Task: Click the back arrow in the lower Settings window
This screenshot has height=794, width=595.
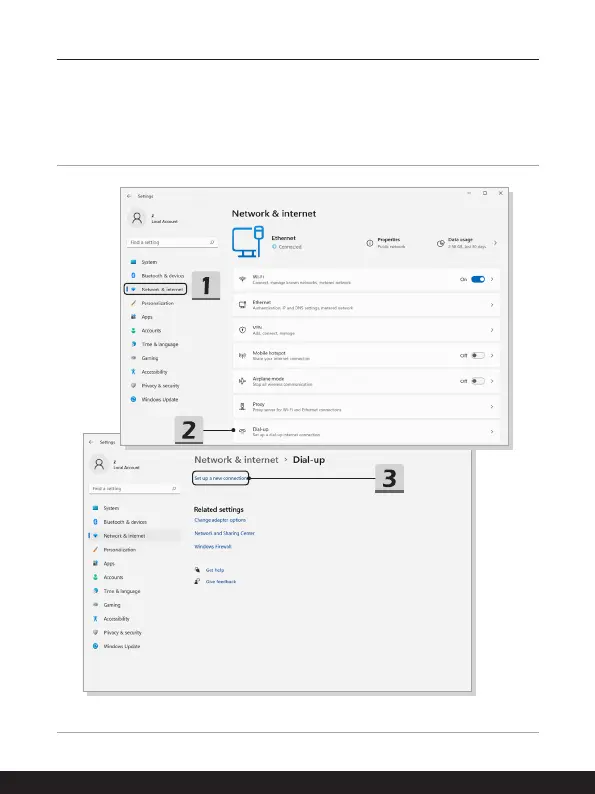Action: [91, 442]
